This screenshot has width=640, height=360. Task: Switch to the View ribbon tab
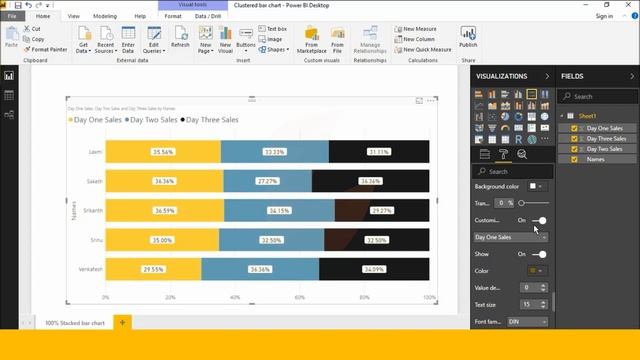pyautogui.click(x=73, y=16)
